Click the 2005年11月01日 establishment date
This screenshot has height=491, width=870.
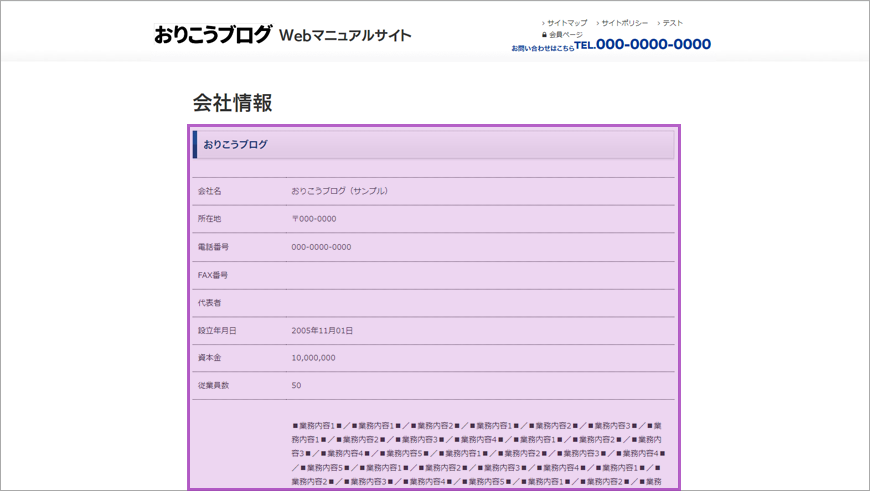pos(322,330)
